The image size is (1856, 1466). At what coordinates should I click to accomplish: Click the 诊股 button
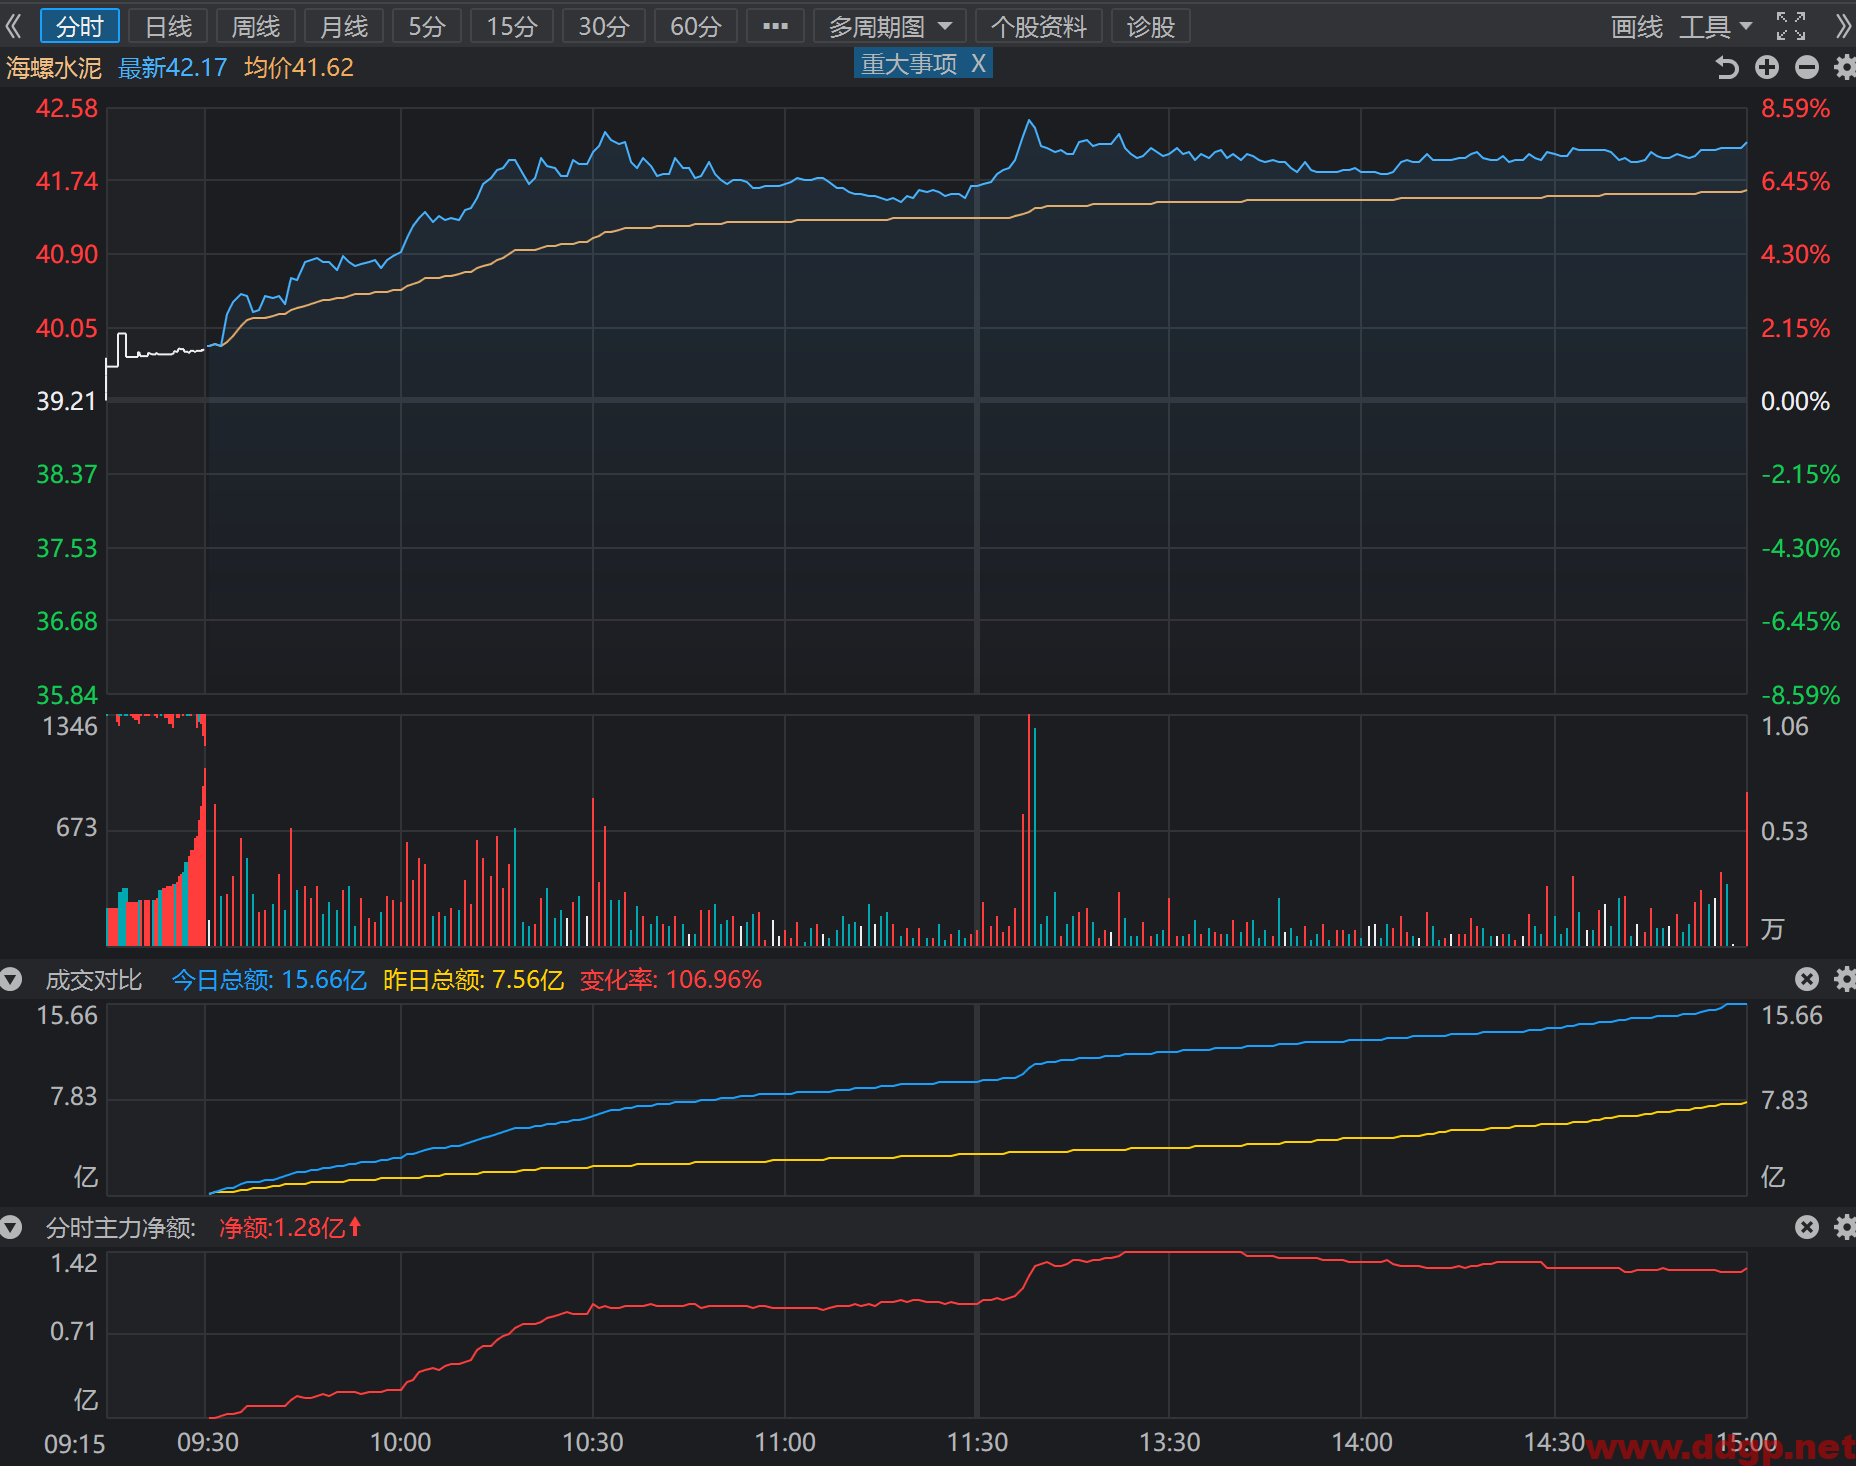pyautogui.click(x=1150, y=26)
